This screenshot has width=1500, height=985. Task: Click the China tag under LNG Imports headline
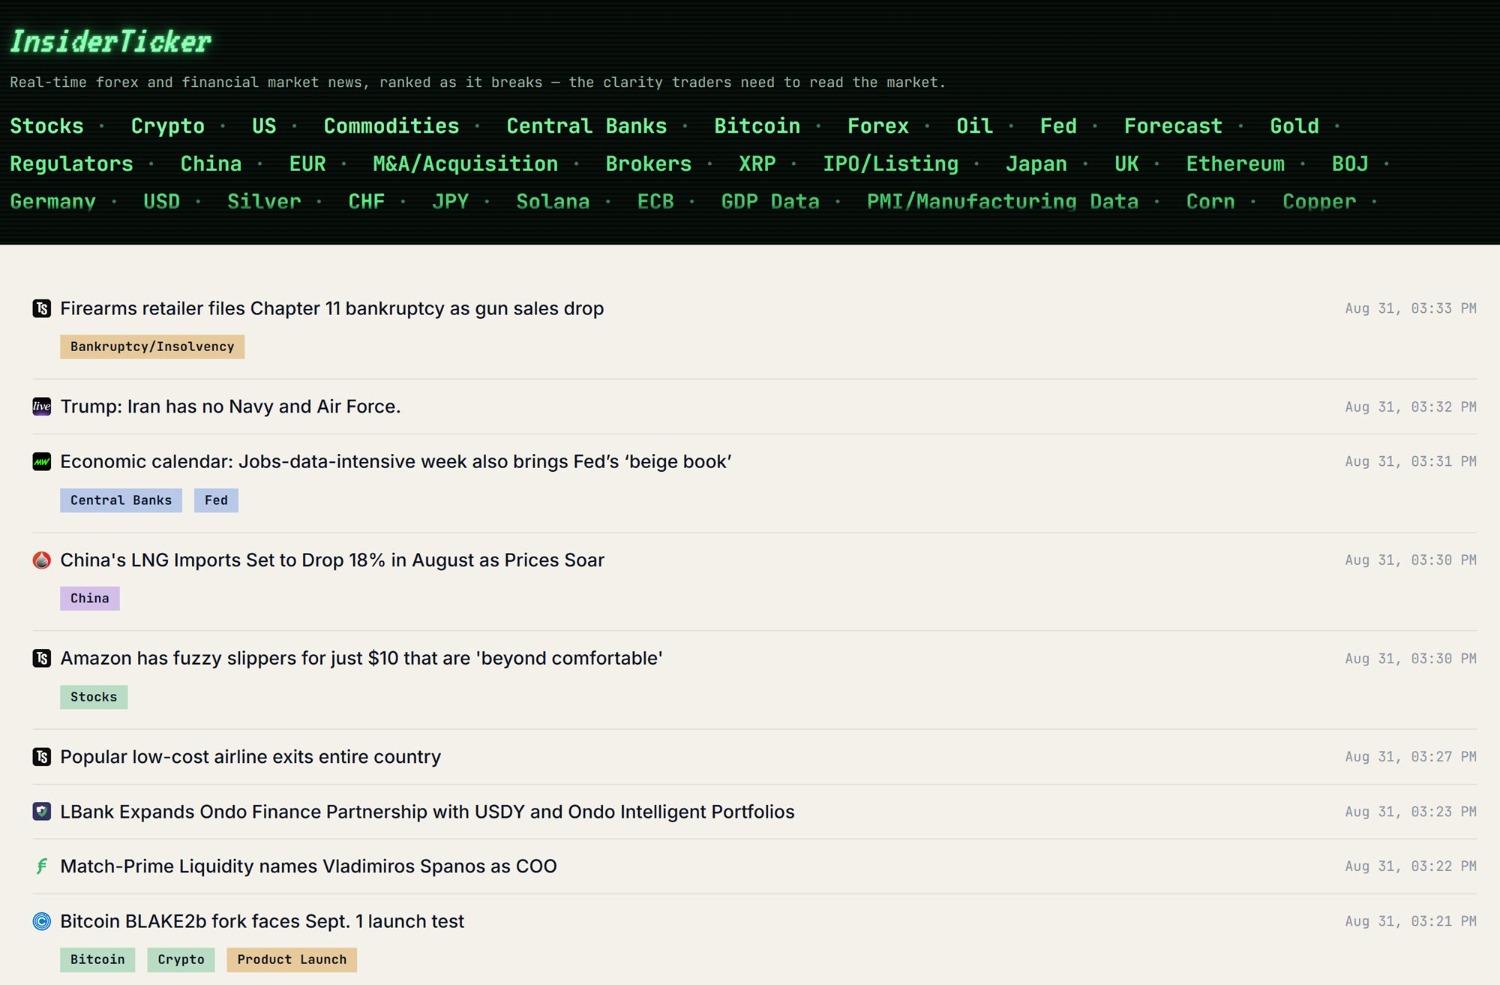[90, 598]
